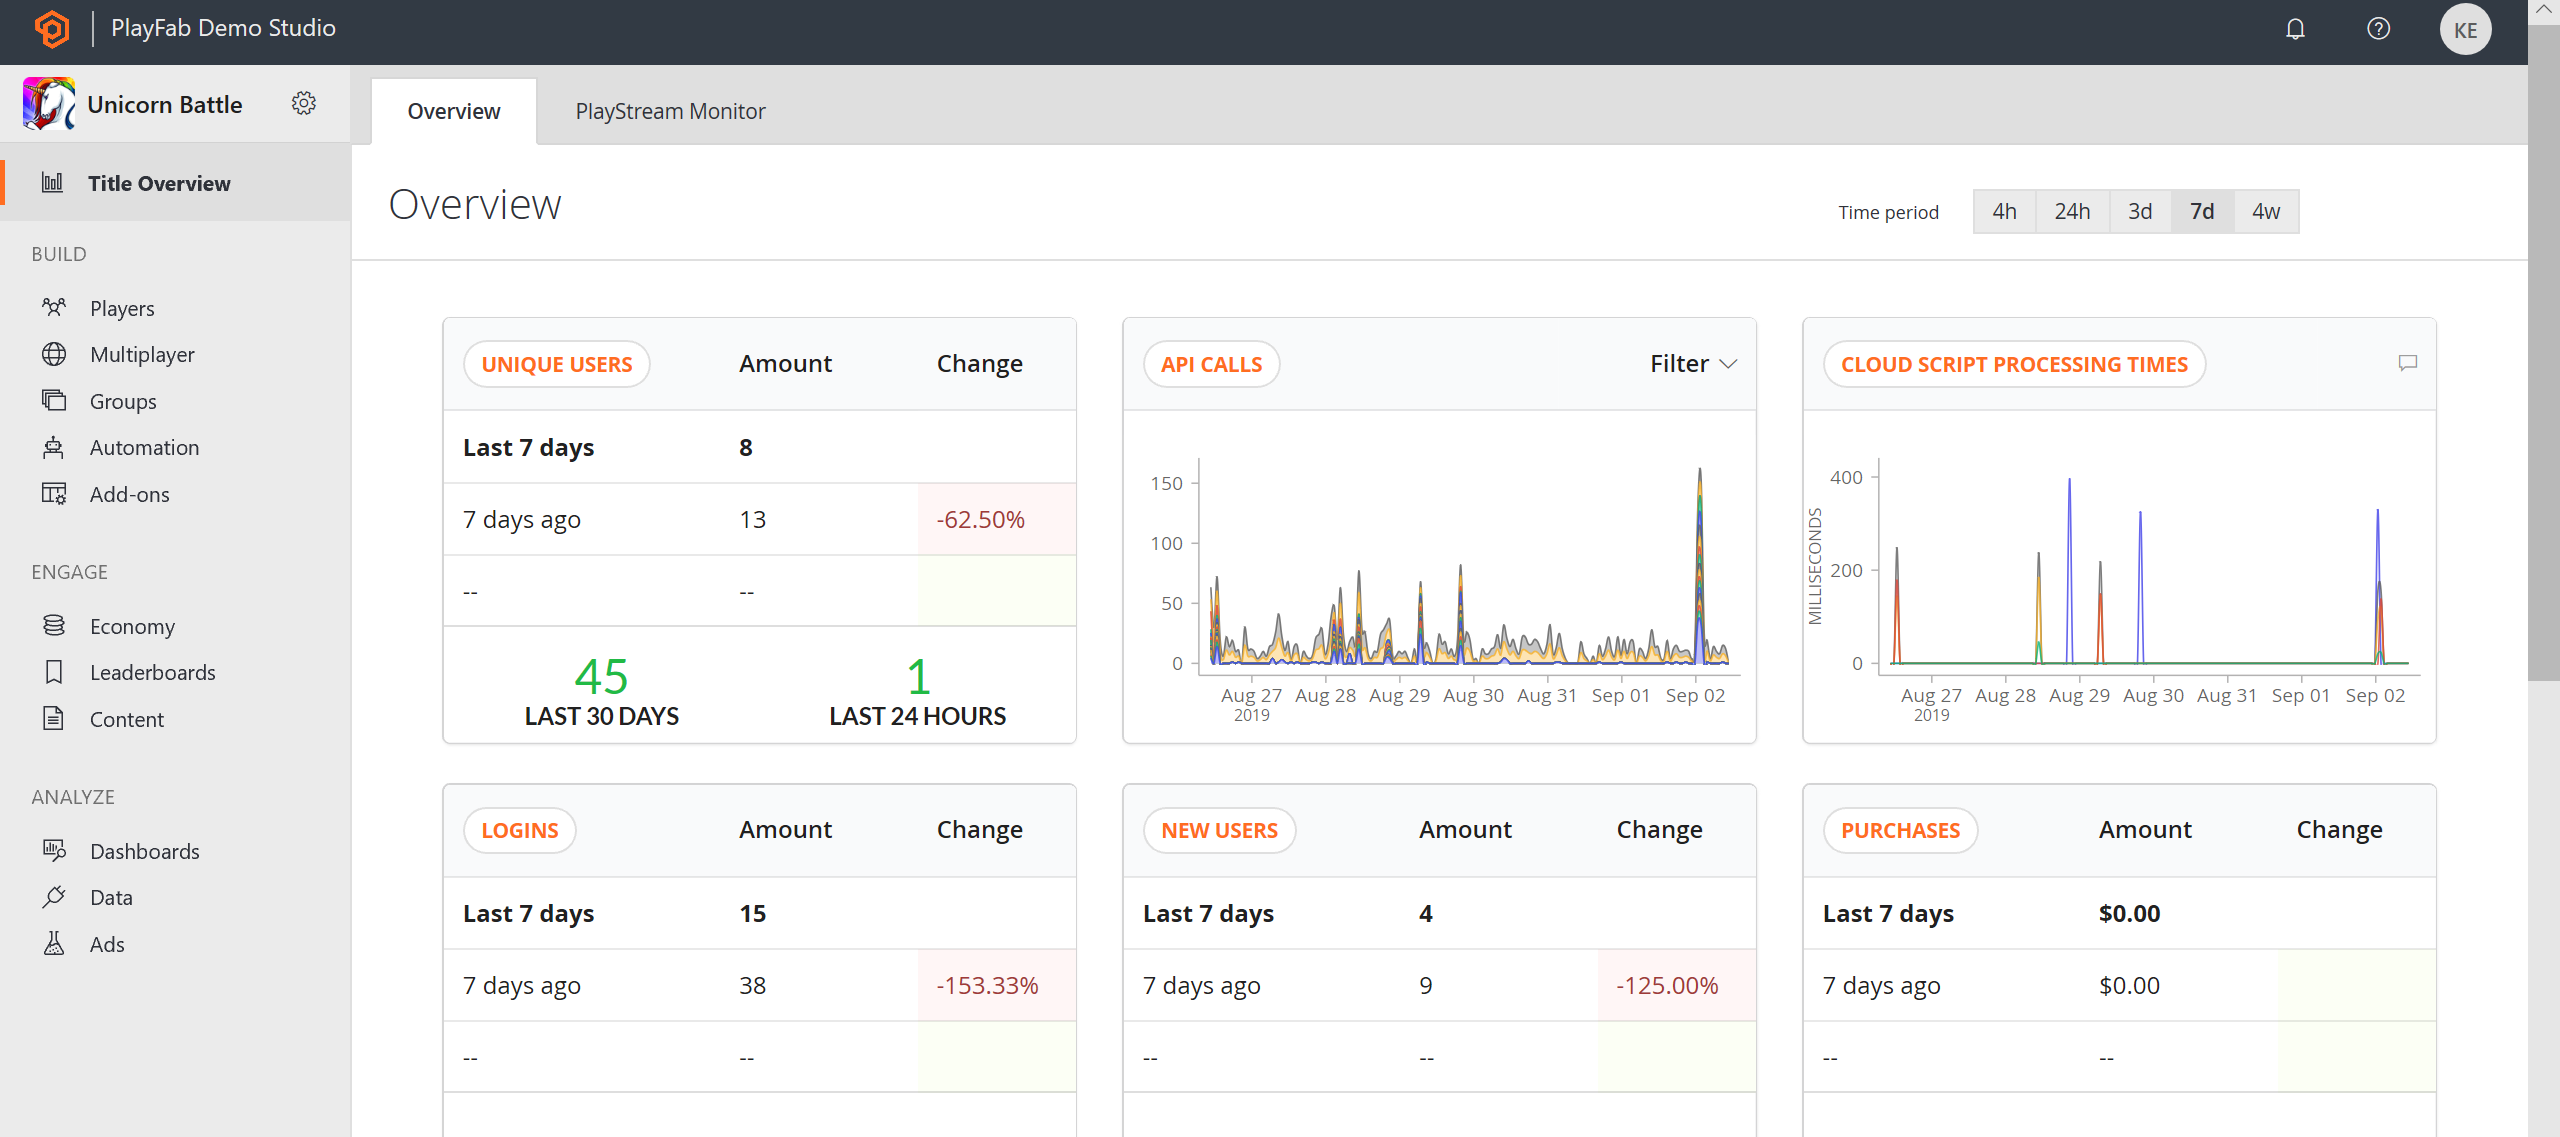Select the 3d time period option
This screenshot has width=2560, height=1137.
[2139, 211]
